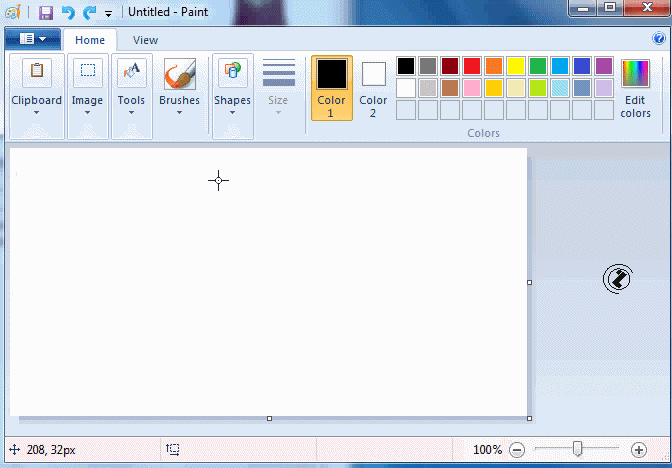The image size is (672, 468).
Task: Click the Undo arrow icon
Action: pyautogui.click(x=68, y=13)
